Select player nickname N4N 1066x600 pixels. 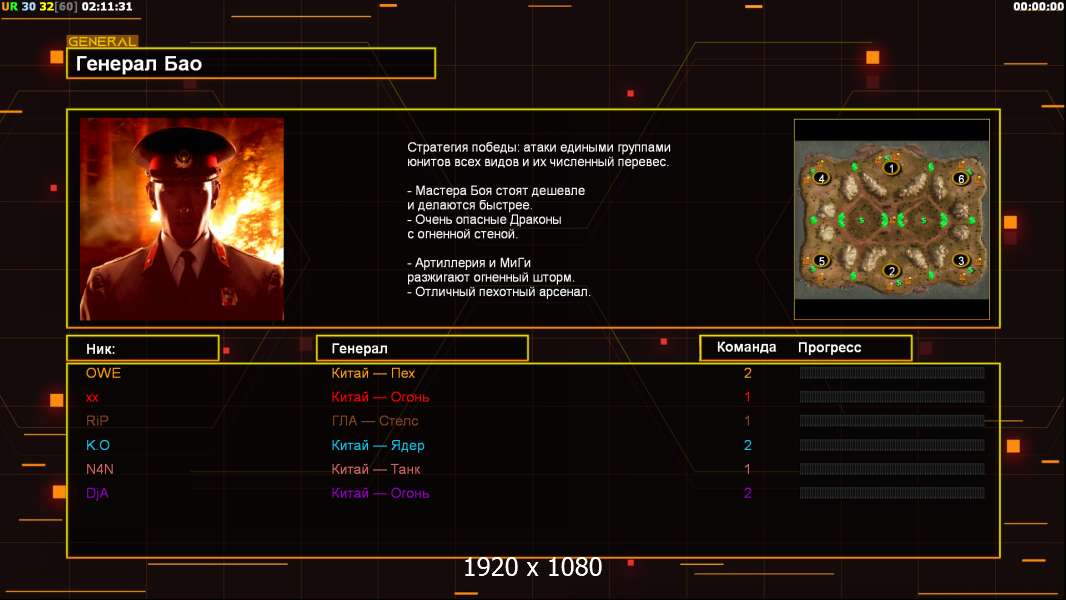pyautogui.click(x=100, y=469)
